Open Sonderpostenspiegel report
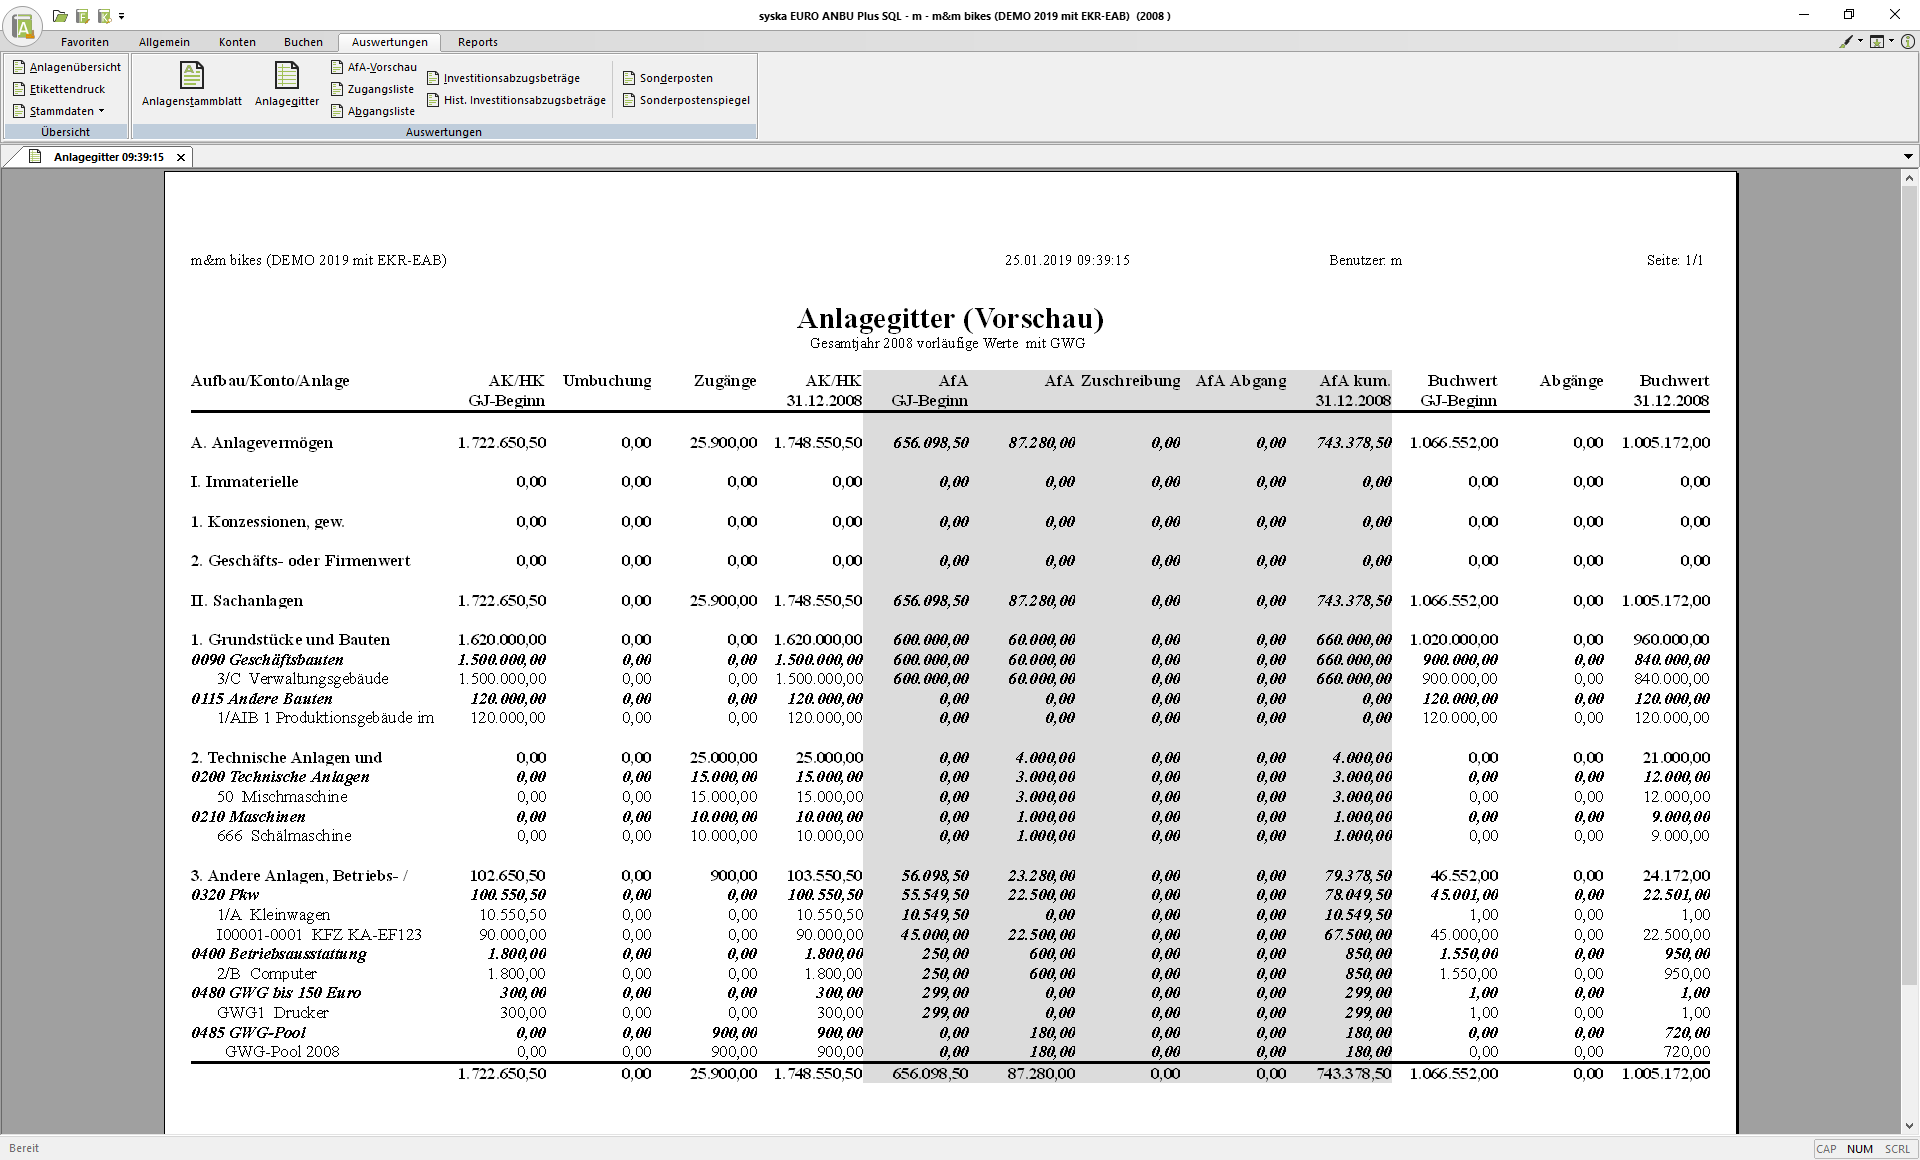Viewport: 1920px width, 1160px height. point(686,100)
